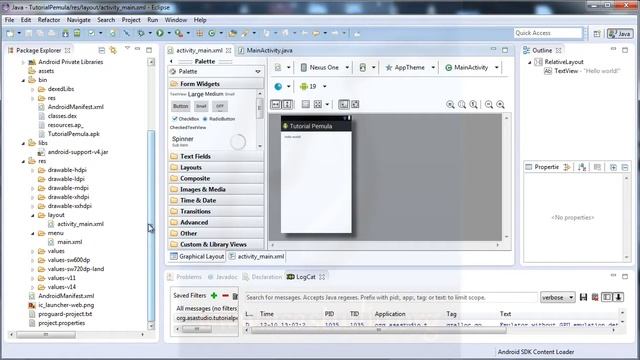Switch to the MainActivity.java editor tab
The height and width of the screenshot is (360, 640).
(265, 50)
